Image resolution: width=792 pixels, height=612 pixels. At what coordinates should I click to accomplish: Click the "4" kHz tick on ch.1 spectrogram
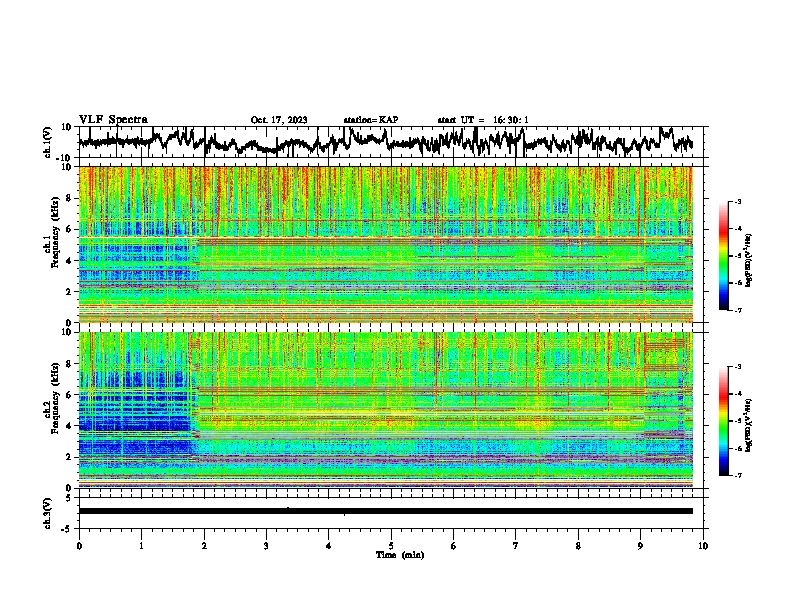point(69,261)
